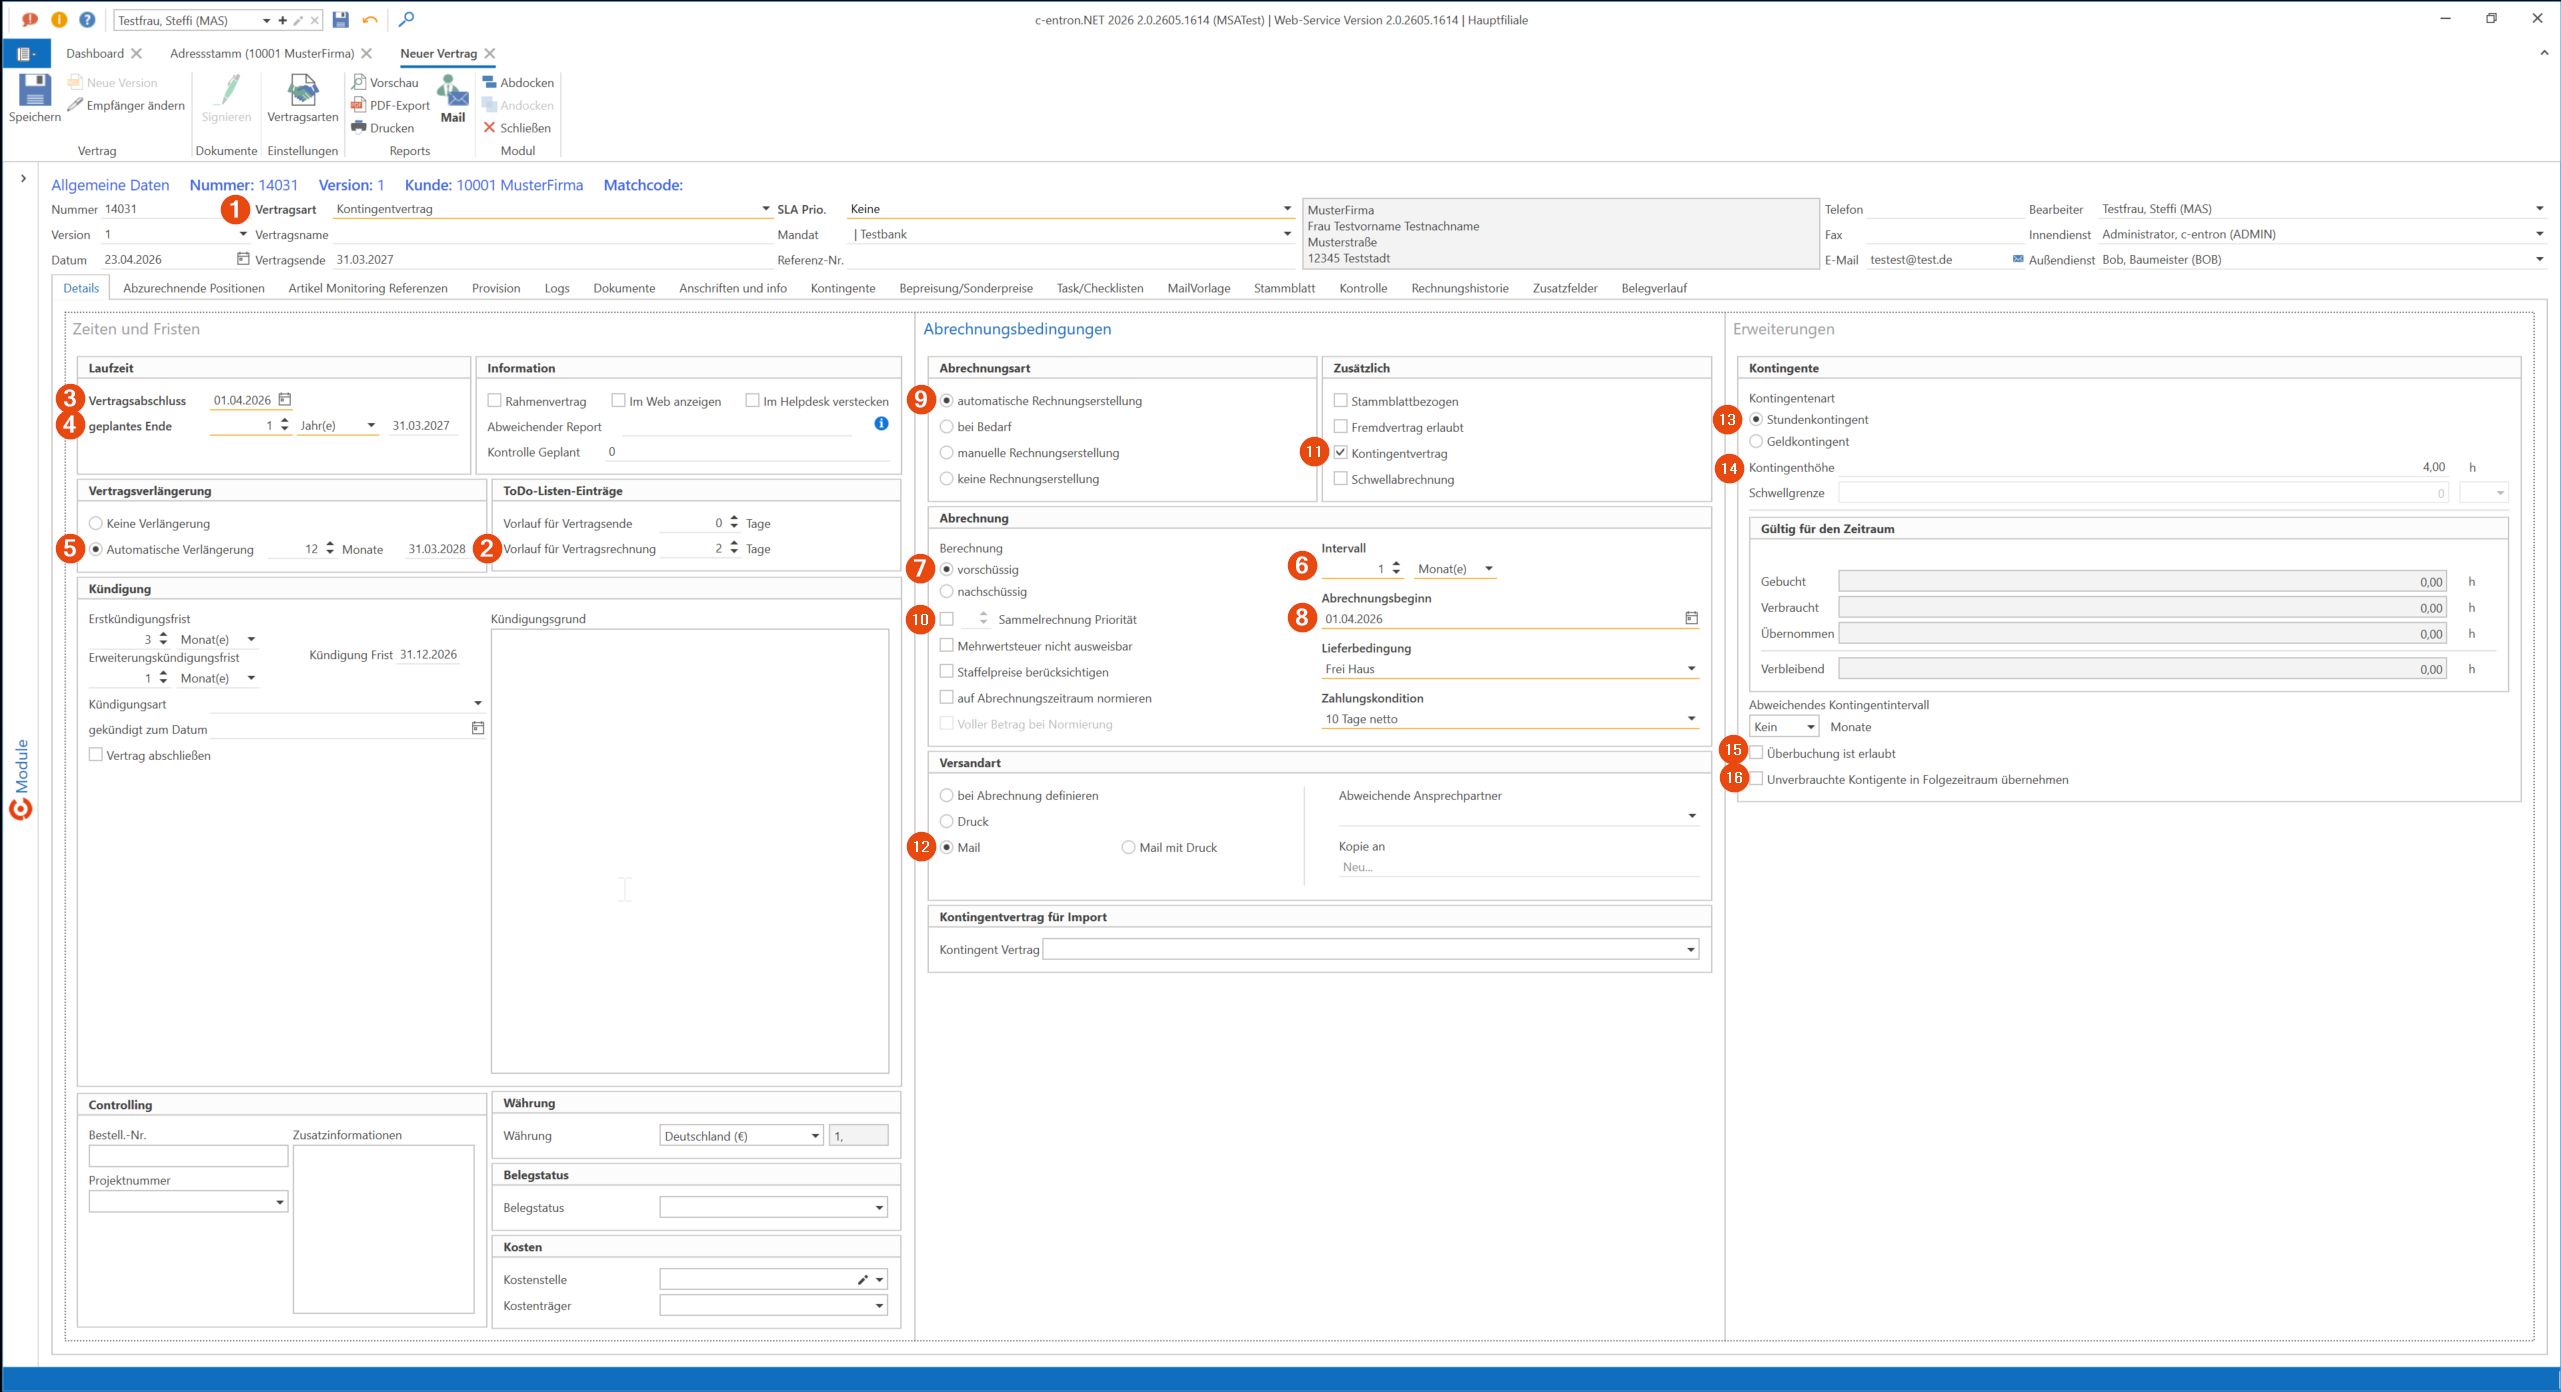Enable Überbuchung ist erlaubt checkbox
Screen dimensions: 2561x1392
tap(1756, 753)
